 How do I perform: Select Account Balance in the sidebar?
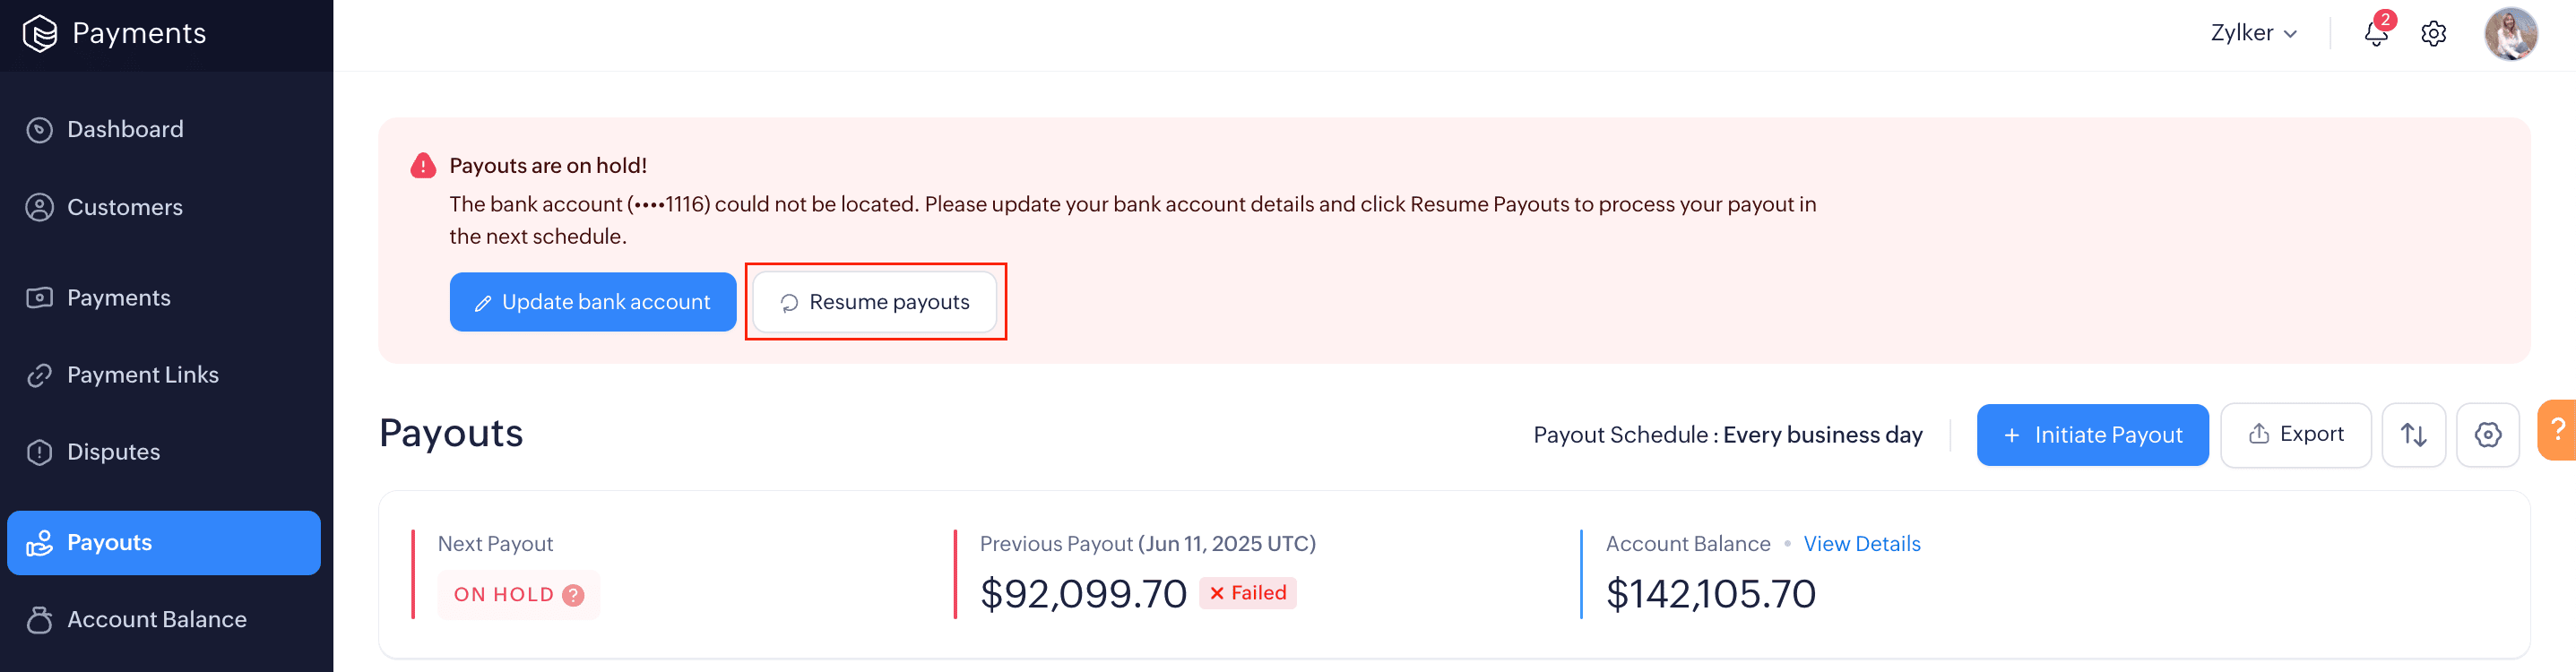(156, 620)
